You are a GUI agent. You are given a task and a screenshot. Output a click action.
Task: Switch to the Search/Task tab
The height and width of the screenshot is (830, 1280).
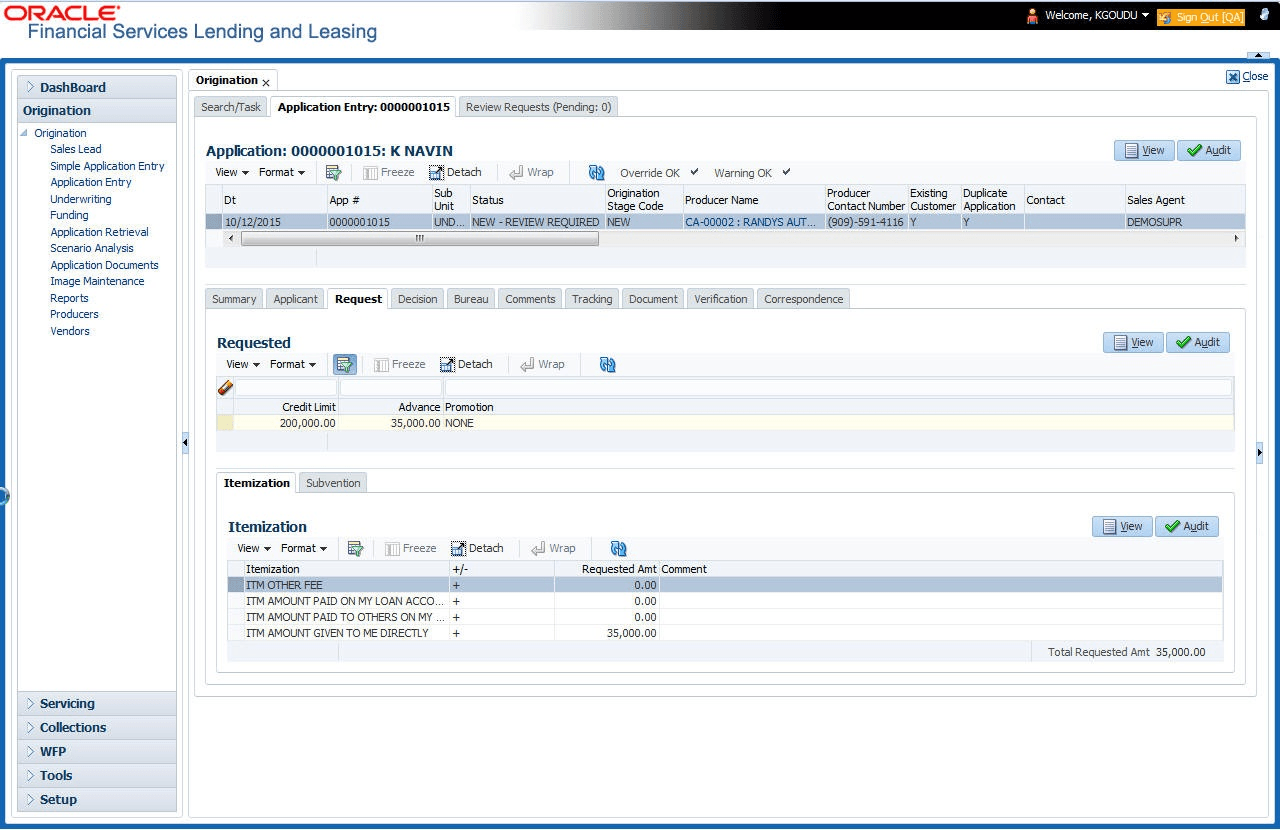[x=231, y=106]
